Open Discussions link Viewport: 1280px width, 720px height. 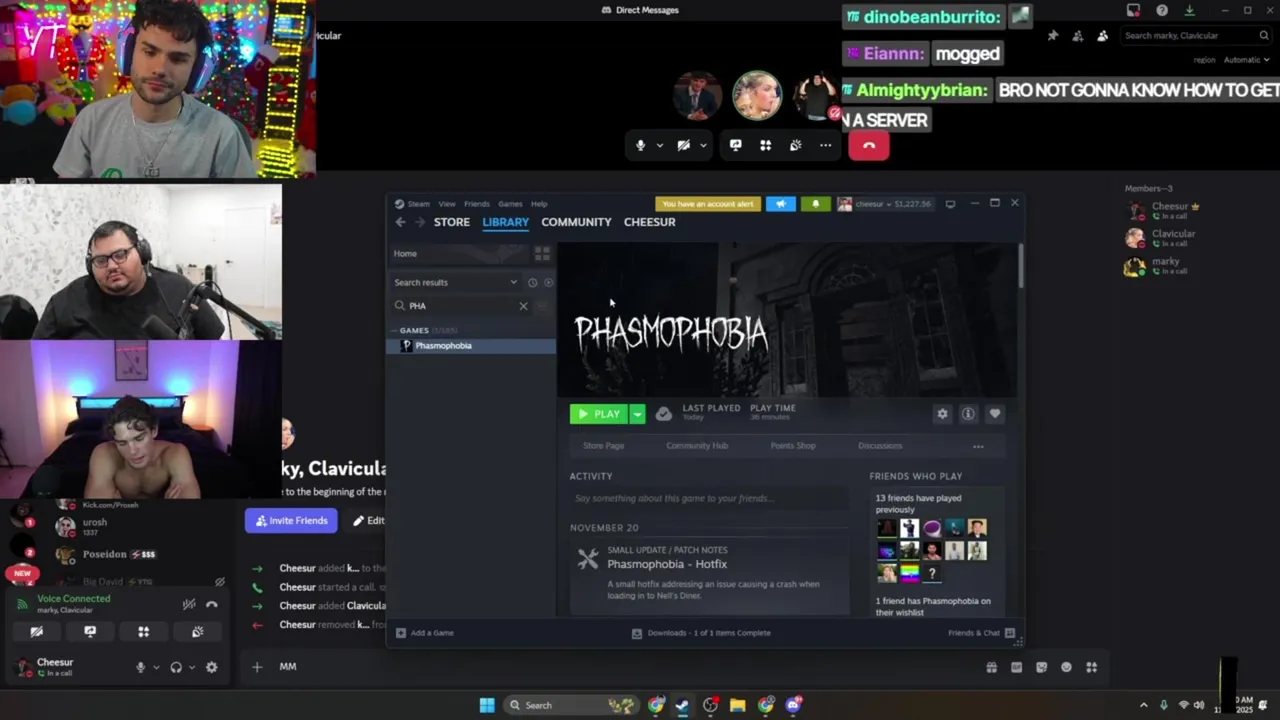pyautogui.click(x=880, y=446)
